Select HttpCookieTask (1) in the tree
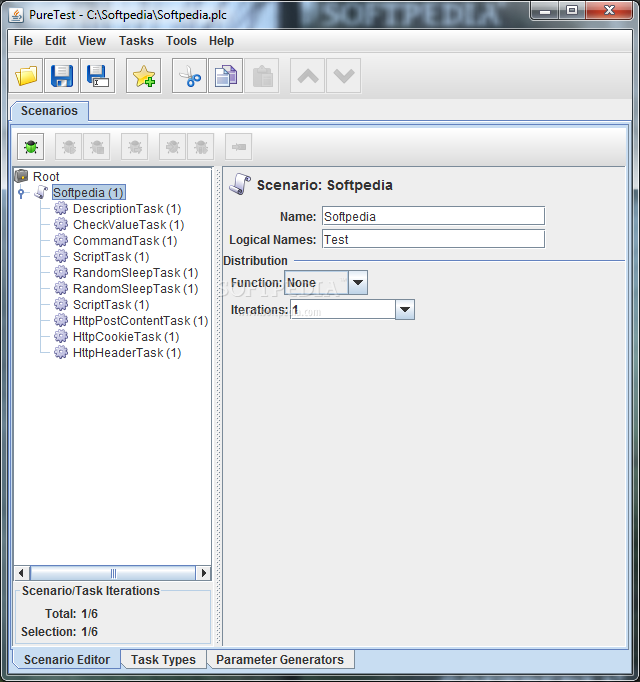This screenshot has height=682, width=640. click(x=126, y=337)
